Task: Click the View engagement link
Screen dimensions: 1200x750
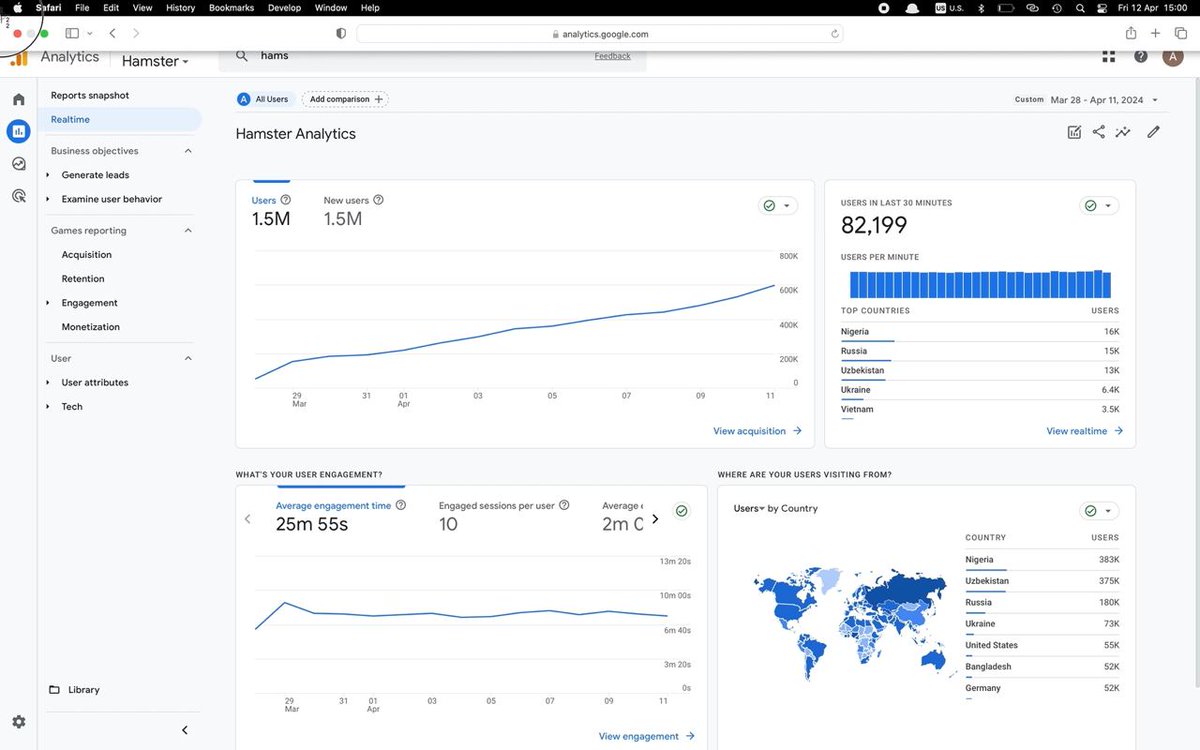Action: [x=646, y=736]
